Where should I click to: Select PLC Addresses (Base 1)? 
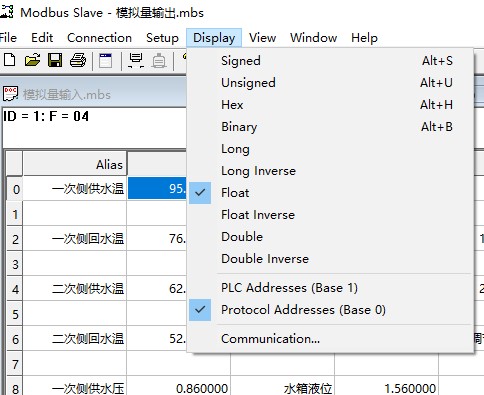(330, 288)
